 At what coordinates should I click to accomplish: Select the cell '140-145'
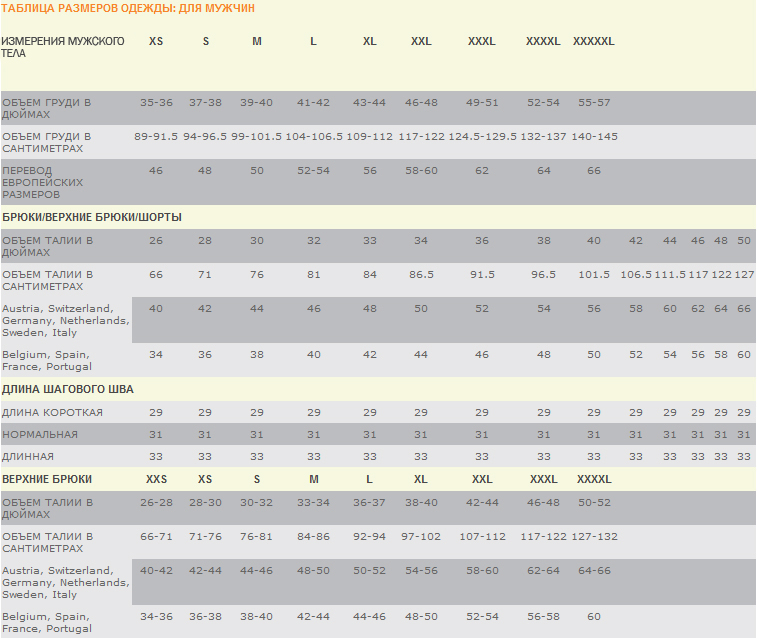point(594,137)
